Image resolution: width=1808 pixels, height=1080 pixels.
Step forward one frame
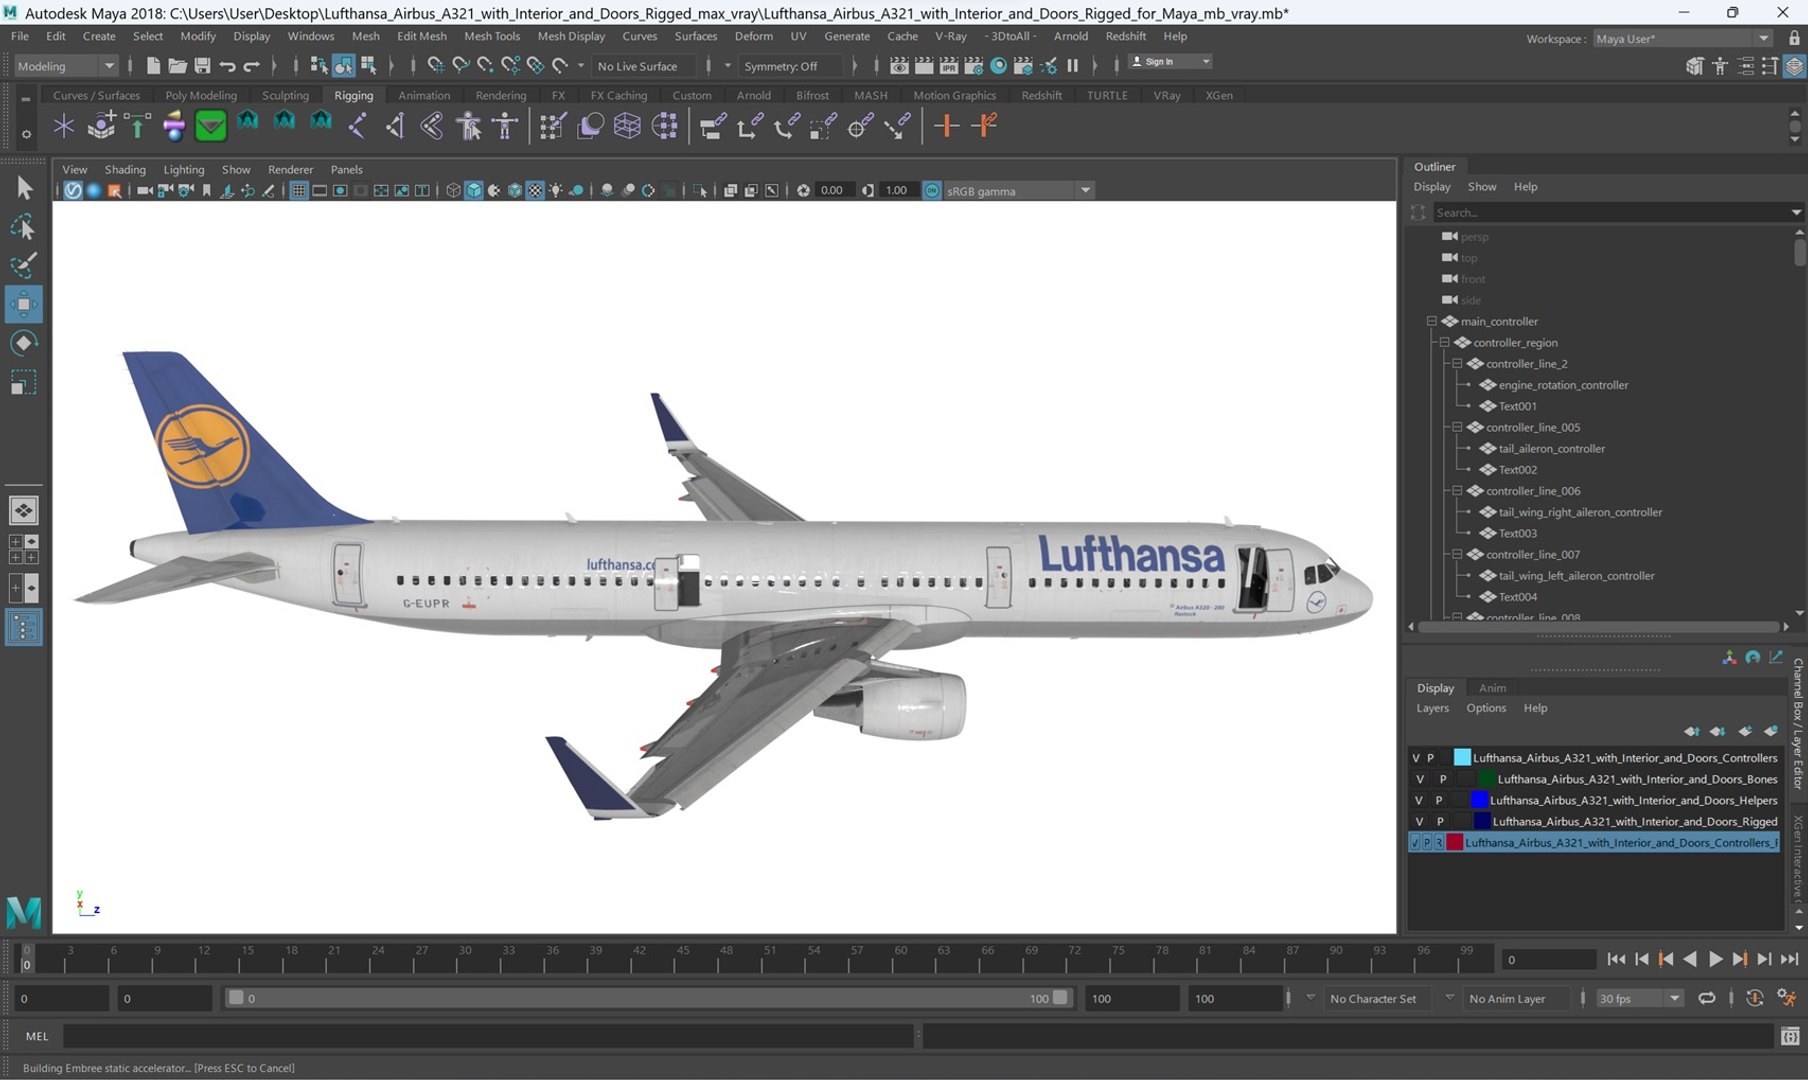(x=1765, y=959)
